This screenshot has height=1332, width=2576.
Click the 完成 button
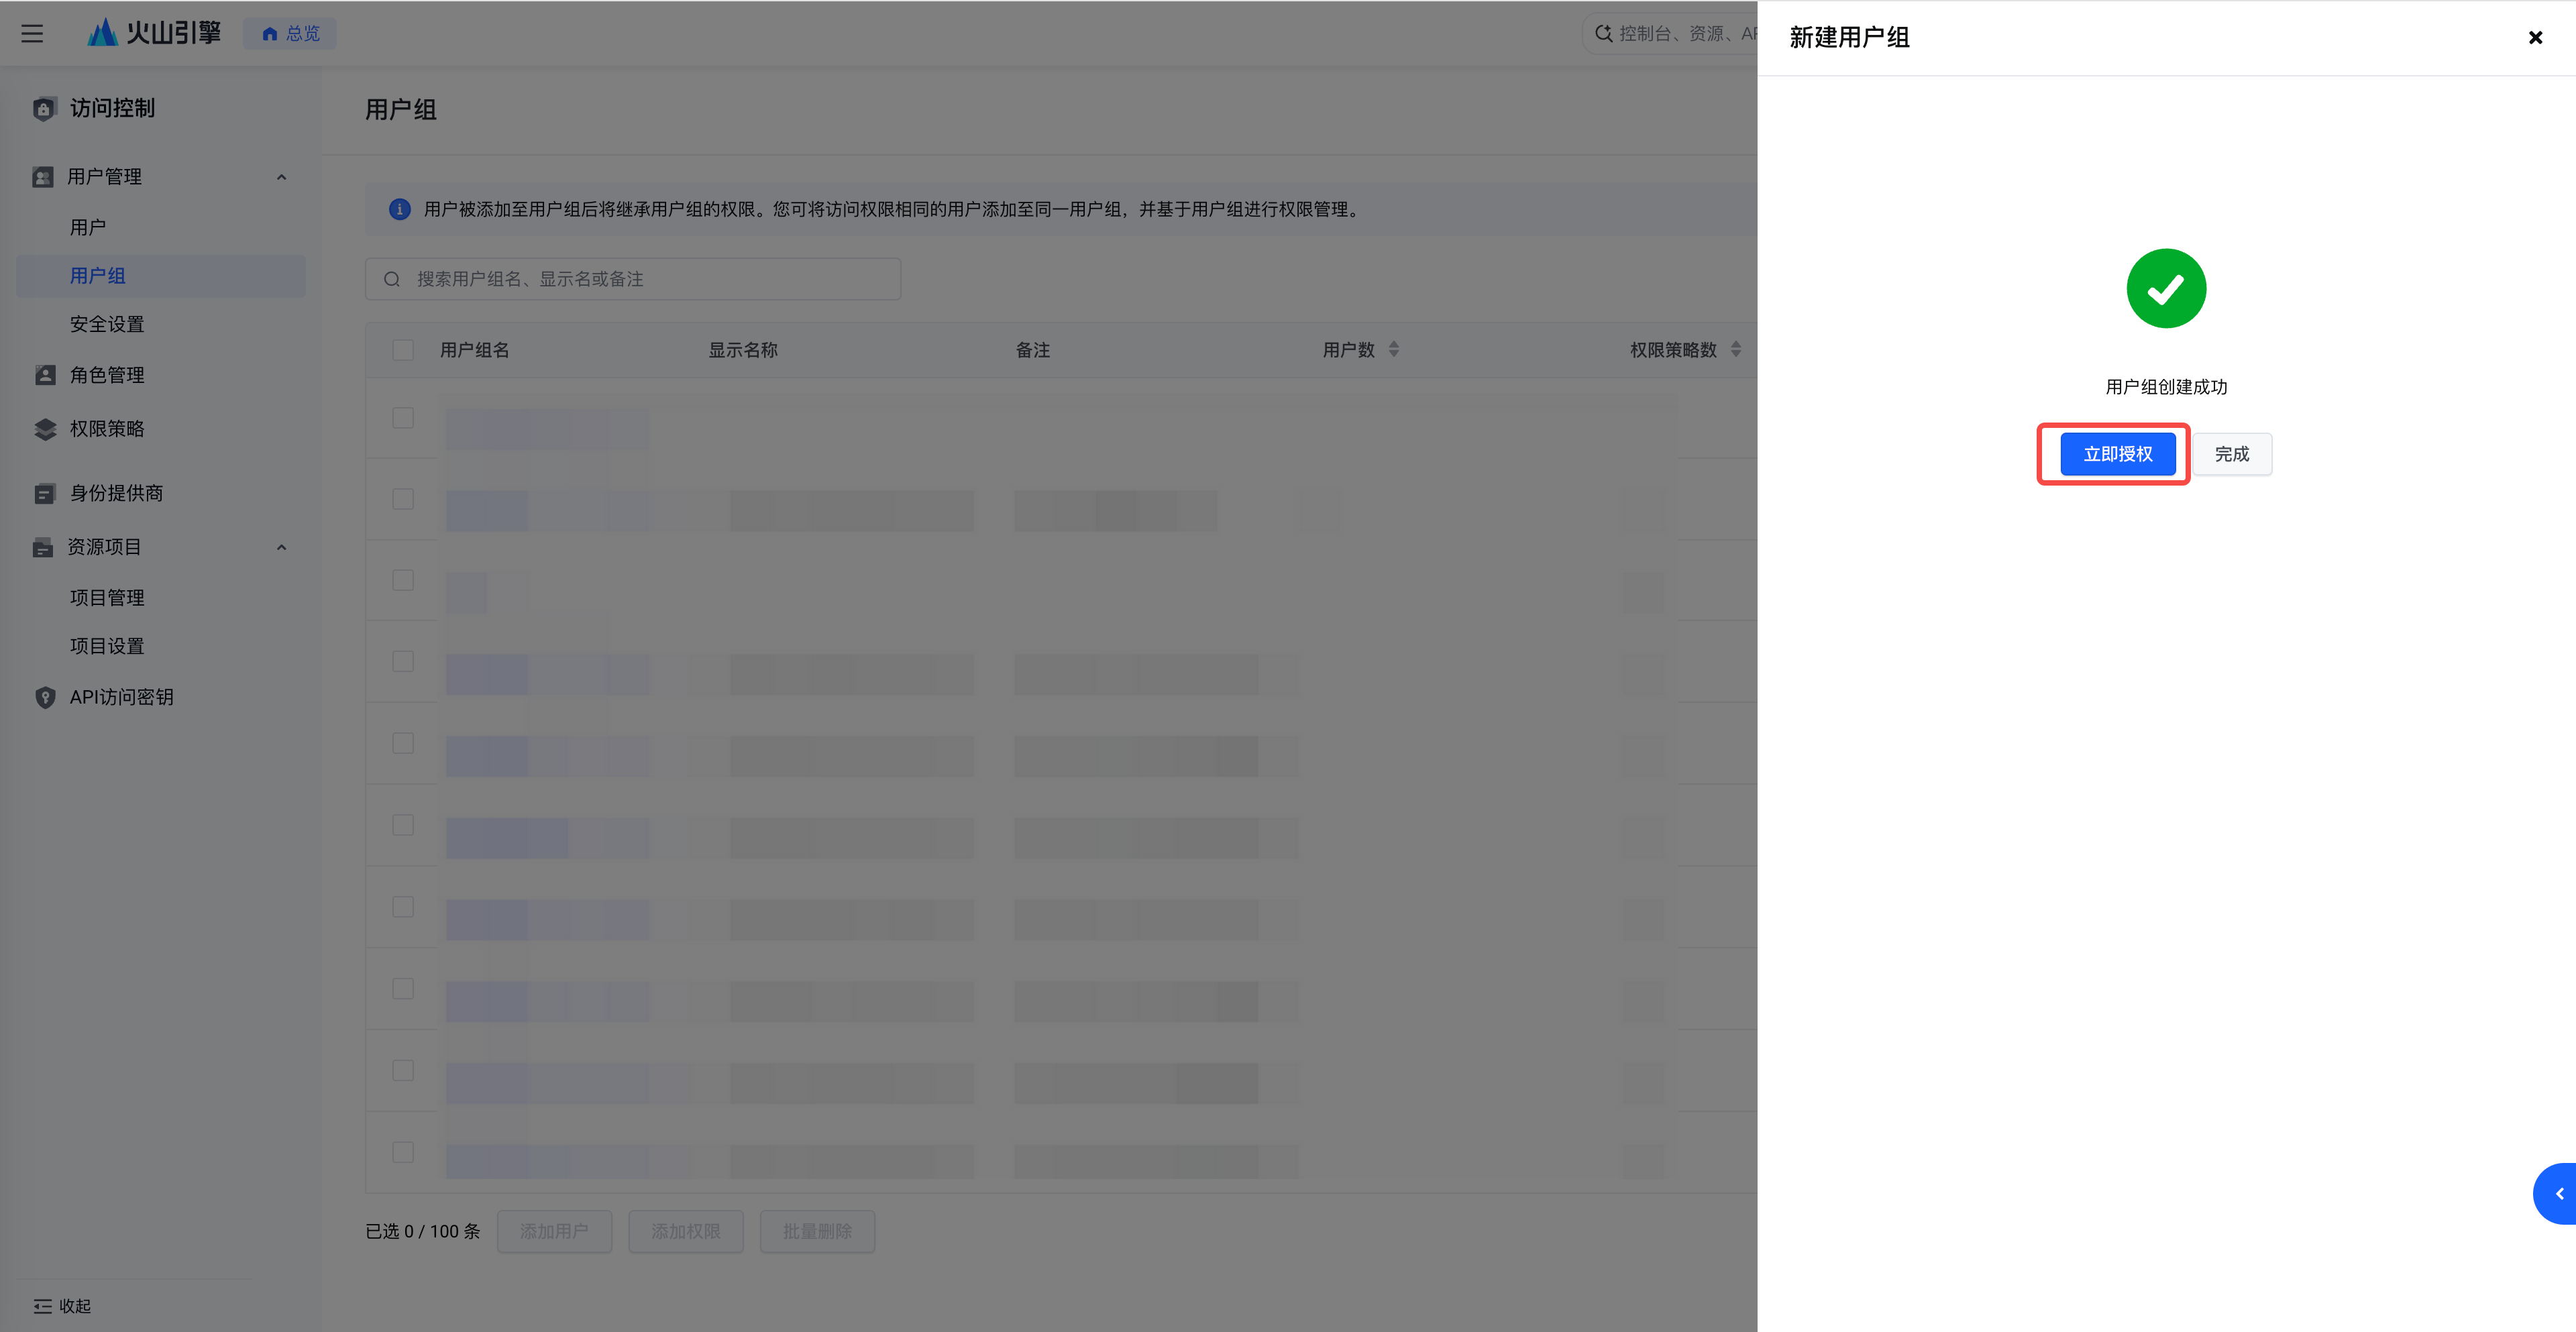[2231, 454]
